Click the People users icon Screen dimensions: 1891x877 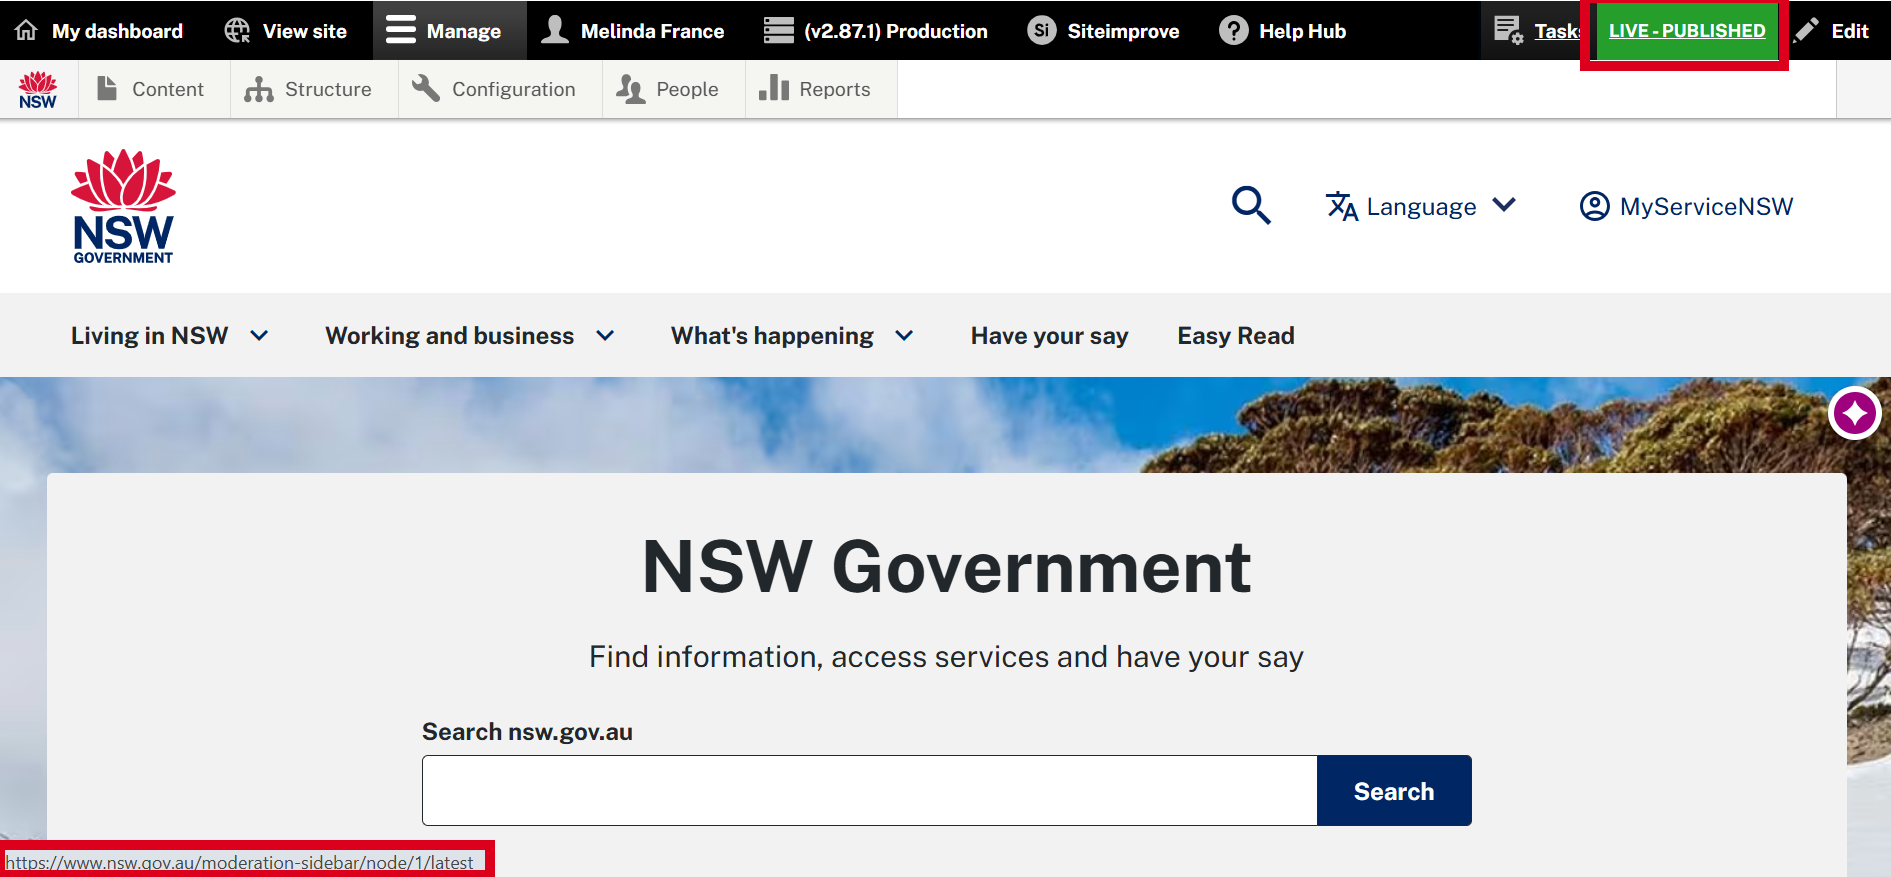[x=630, y=89]
